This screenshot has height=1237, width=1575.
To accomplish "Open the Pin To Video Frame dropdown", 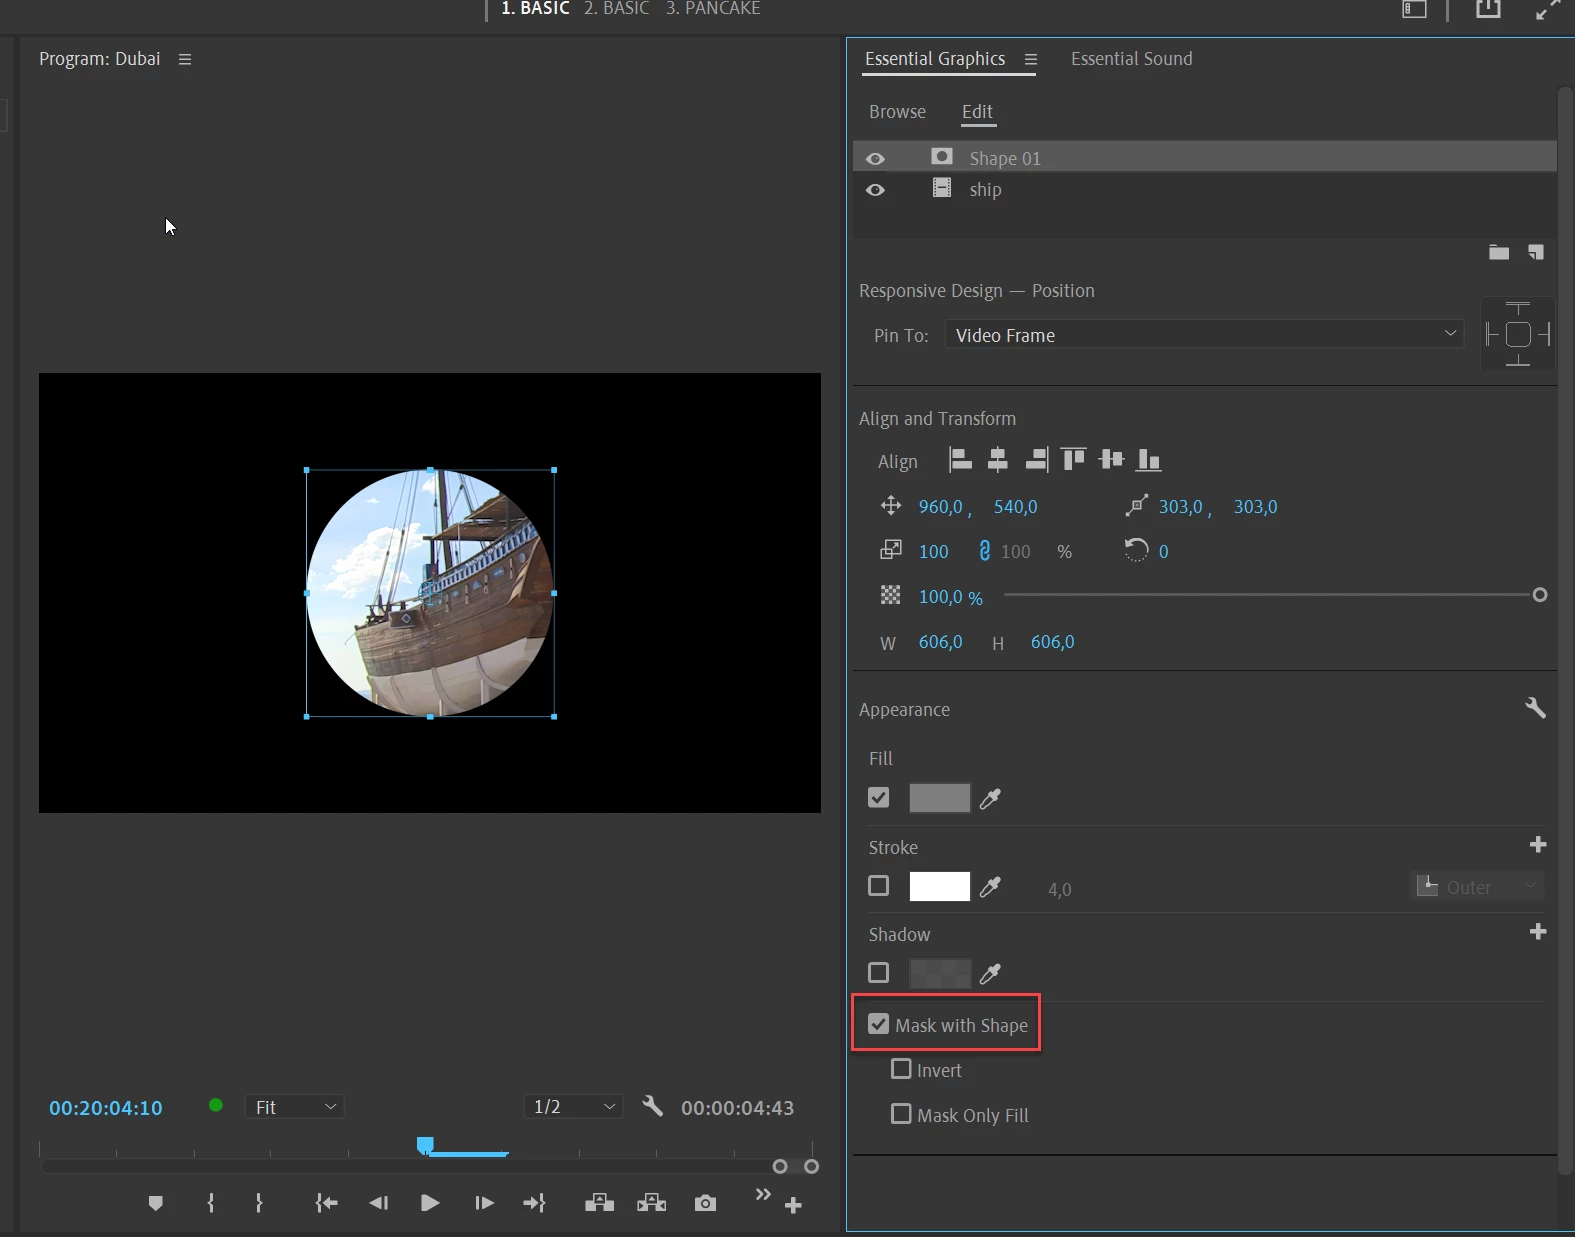I will [x=1204, y=334].
